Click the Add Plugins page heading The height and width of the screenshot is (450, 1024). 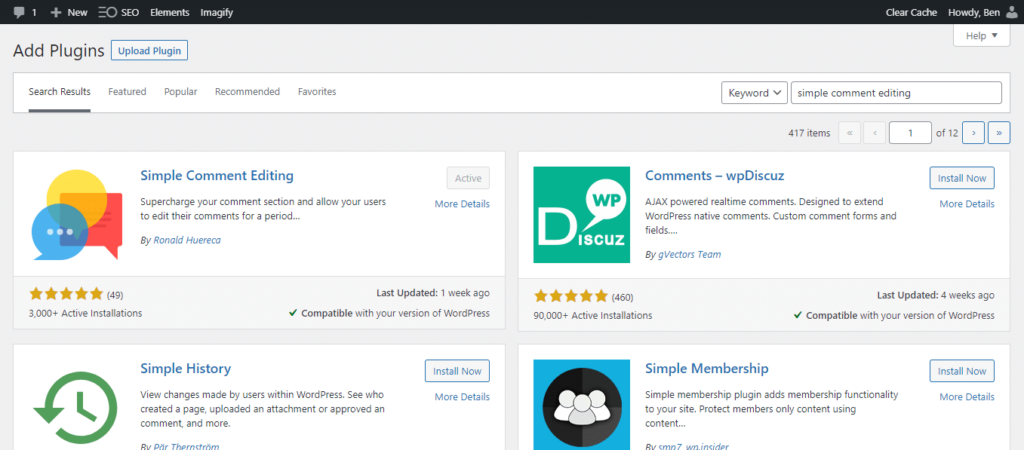click(59, 51)
